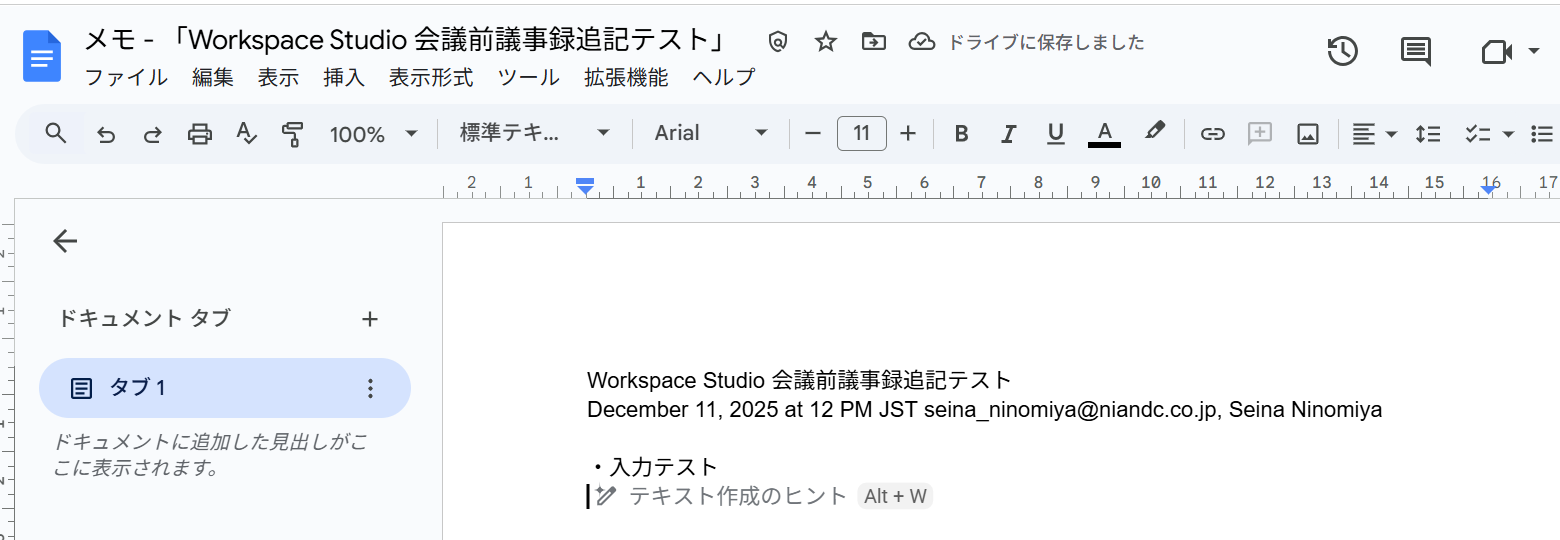Toggle italic formatting
Image resolution: width=1560 pixels, height=540 pixels.
coord(1008,134)
